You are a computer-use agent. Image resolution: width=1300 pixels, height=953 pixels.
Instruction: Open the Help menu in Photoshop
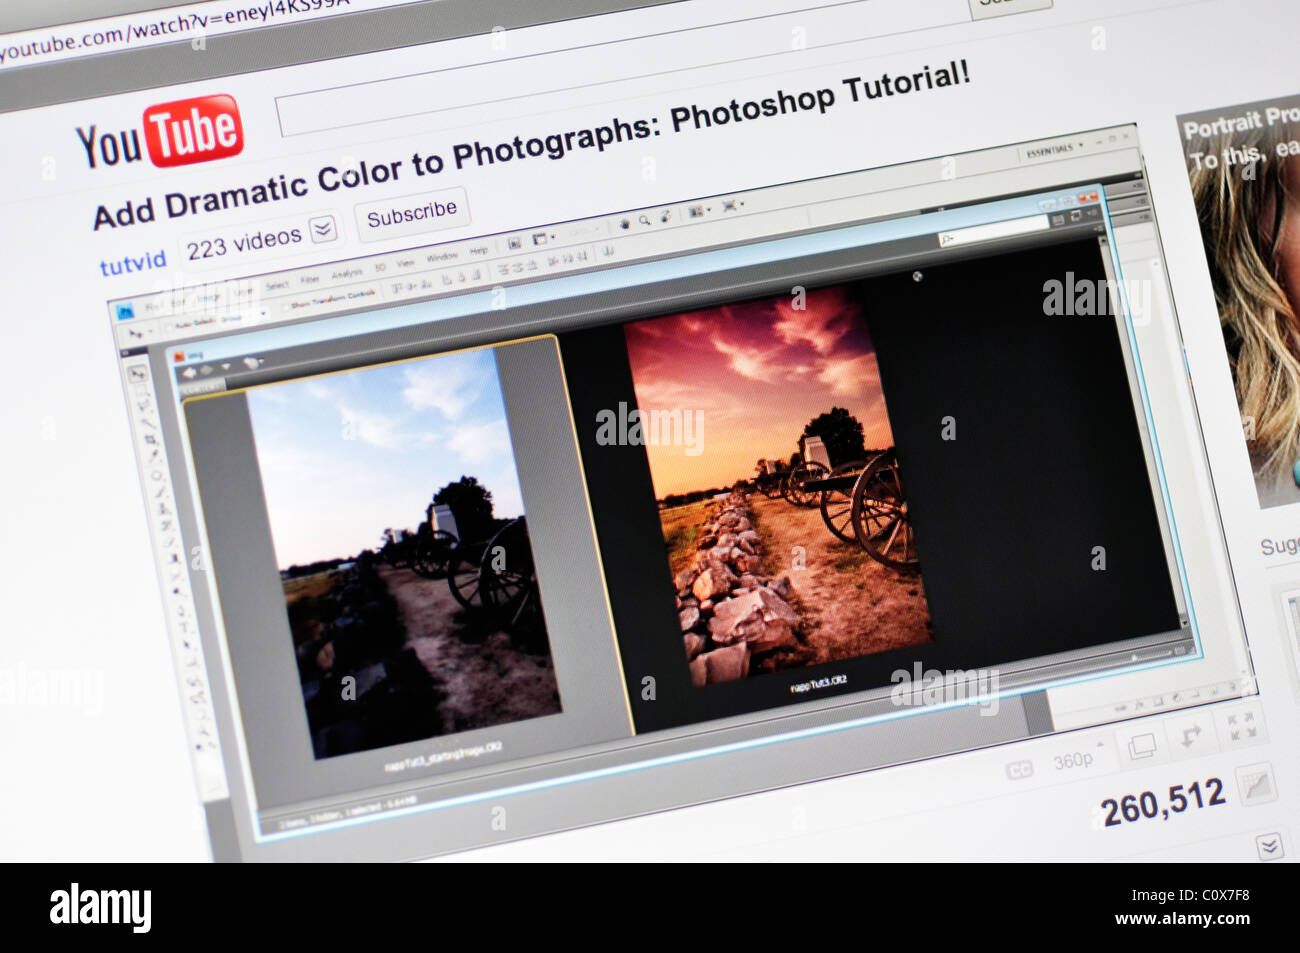pos(479,250)
